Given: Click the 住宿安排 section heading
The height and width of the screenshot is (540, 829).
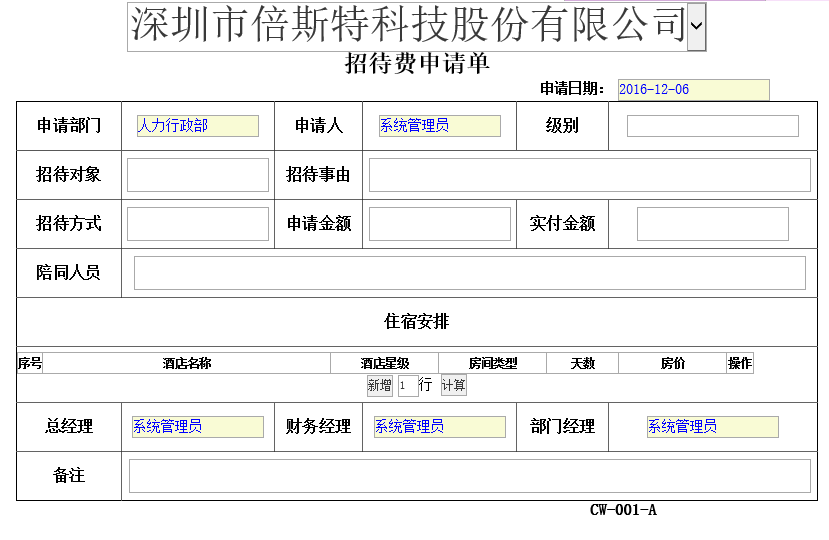Looking at the screenshot, I should pyautogui.click(x=417, y=322).
